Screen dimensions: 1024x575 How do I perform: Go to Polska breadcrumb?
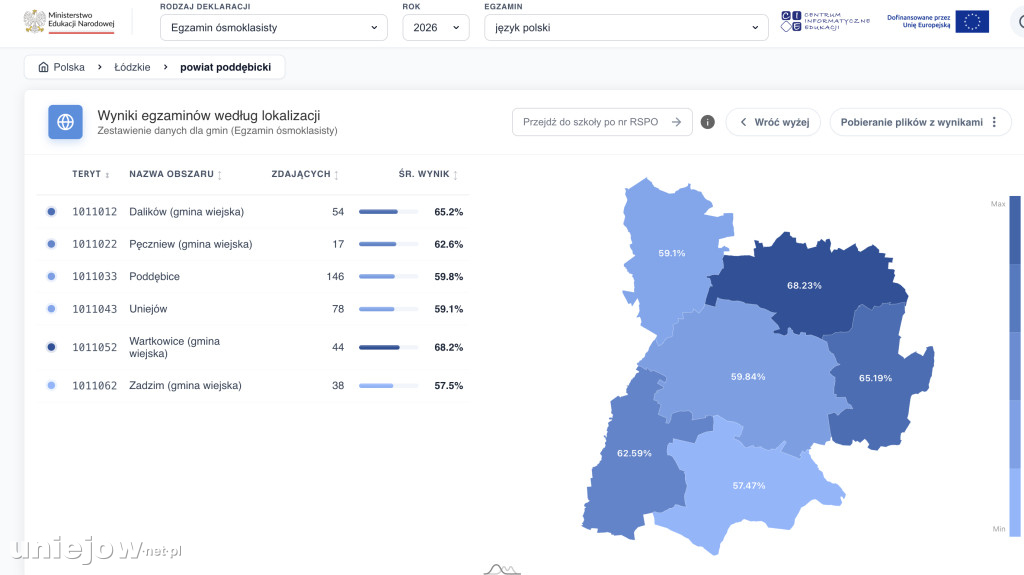pos(69,67)
